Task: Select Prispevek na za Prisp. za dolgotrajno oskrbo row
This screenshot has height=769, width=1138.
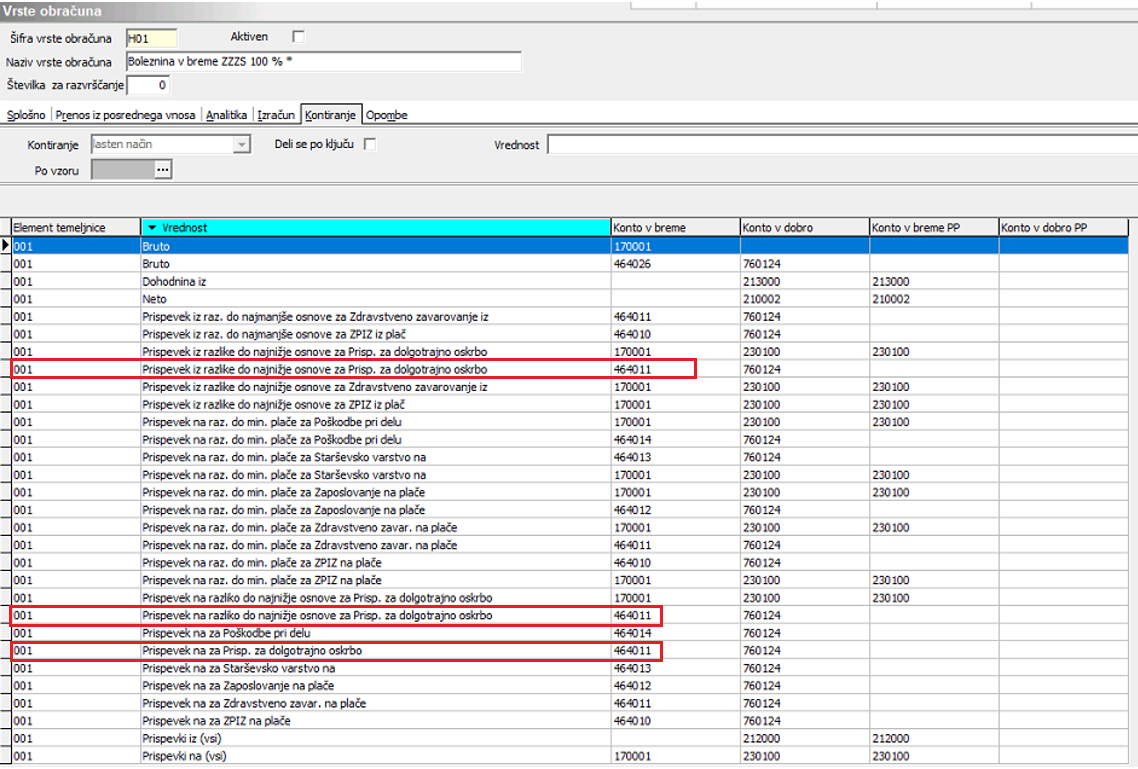Action: tap(570, 651)
